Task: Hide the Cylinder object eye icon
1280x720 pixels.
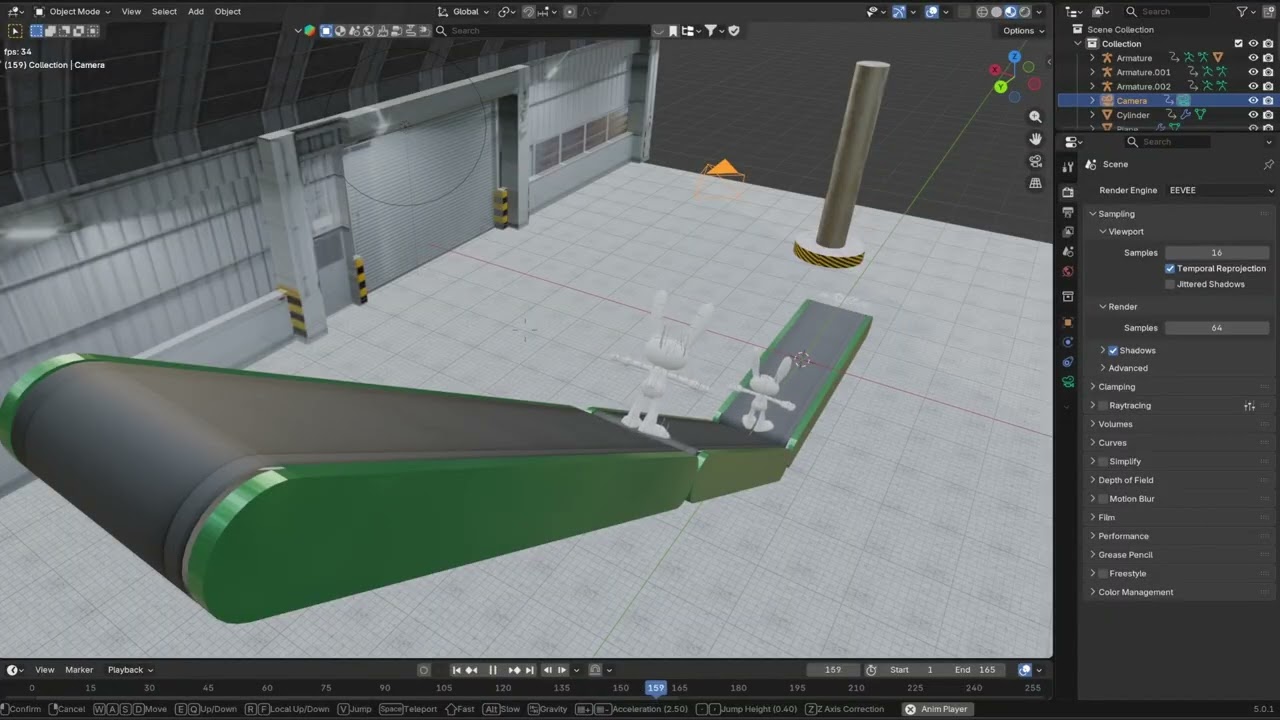Action: point(1253,115)
